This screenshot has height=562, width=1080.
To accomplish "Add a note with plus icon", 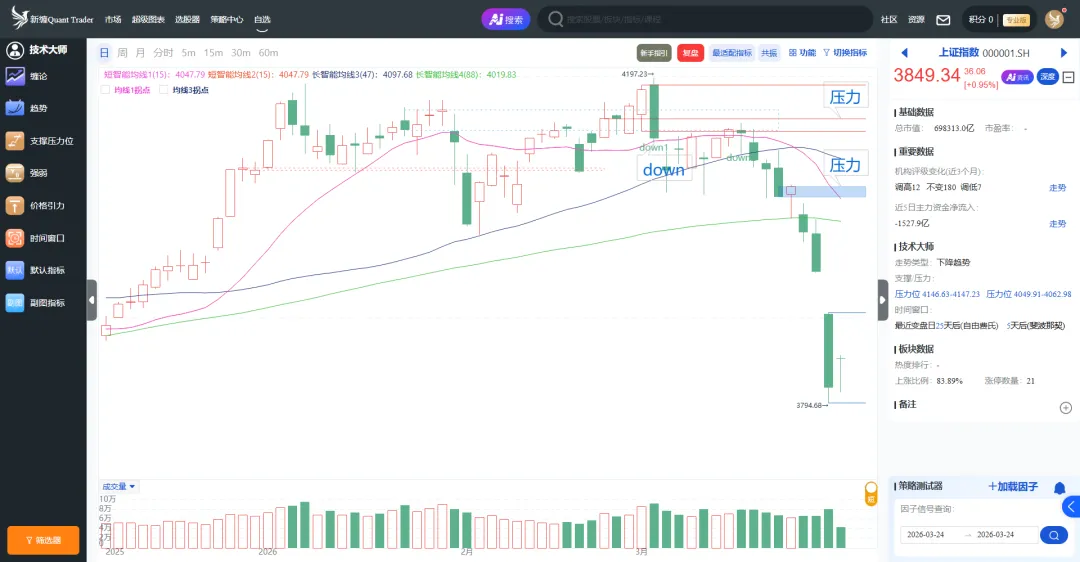I will click(1066, 408).
